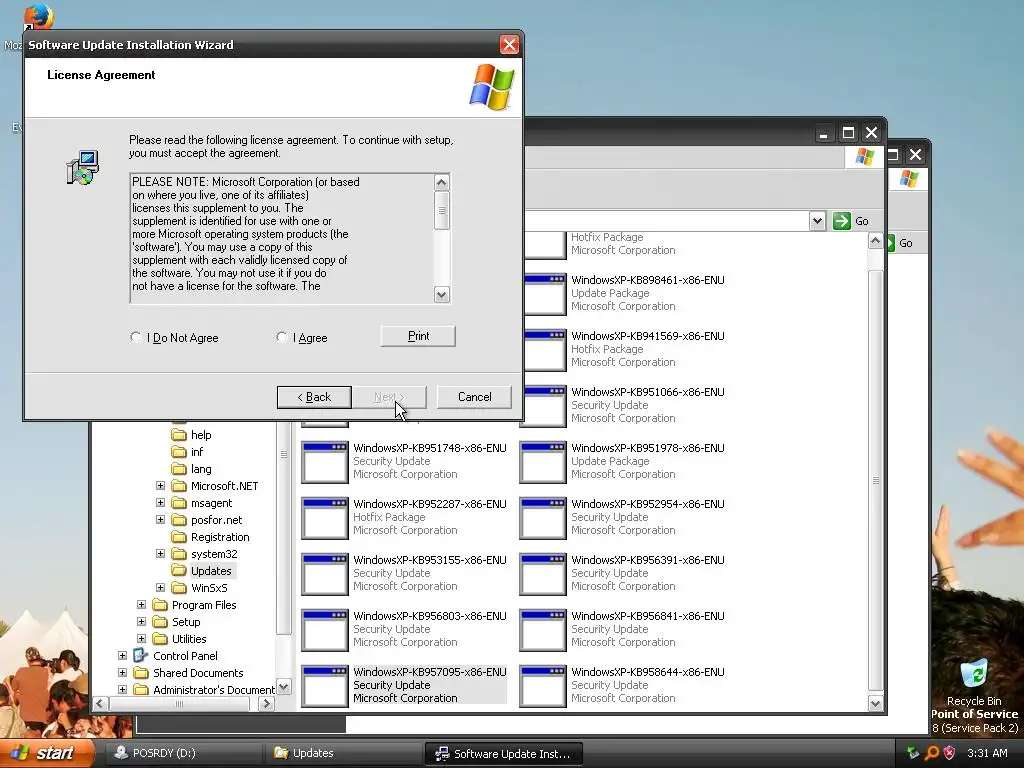Expand the Utilities folder node
Viewport: 1024px width, 768px height.
(141, 638)
